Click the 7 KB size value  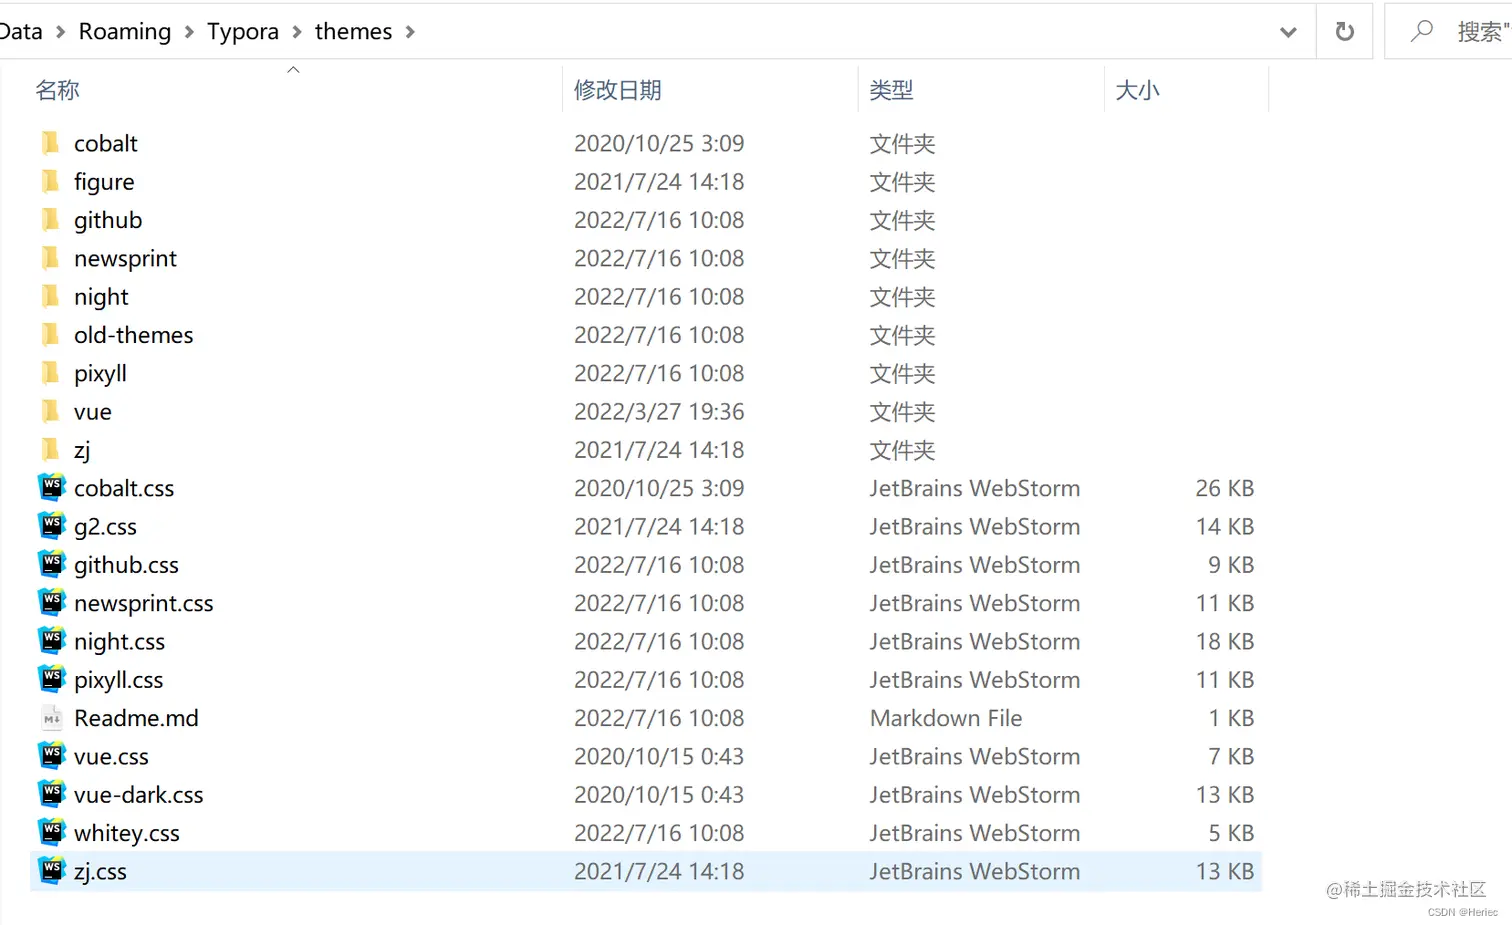pyautogui.click(x=1231, y=756)
